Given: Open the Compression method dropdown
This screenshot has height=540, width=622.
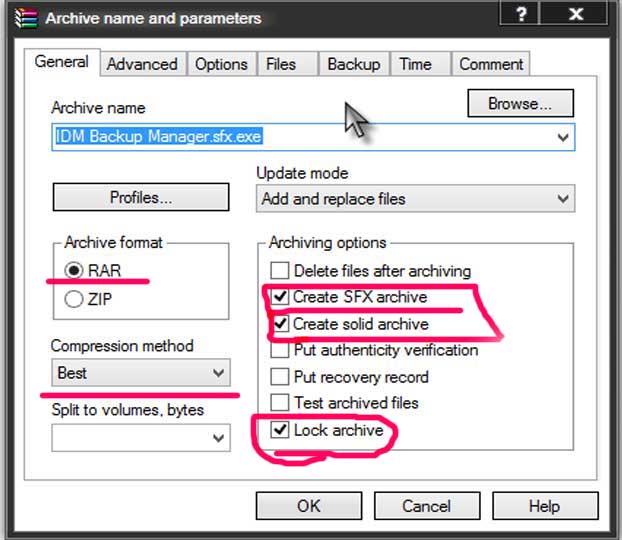Looking at the screenshot, I should [141, 373].
